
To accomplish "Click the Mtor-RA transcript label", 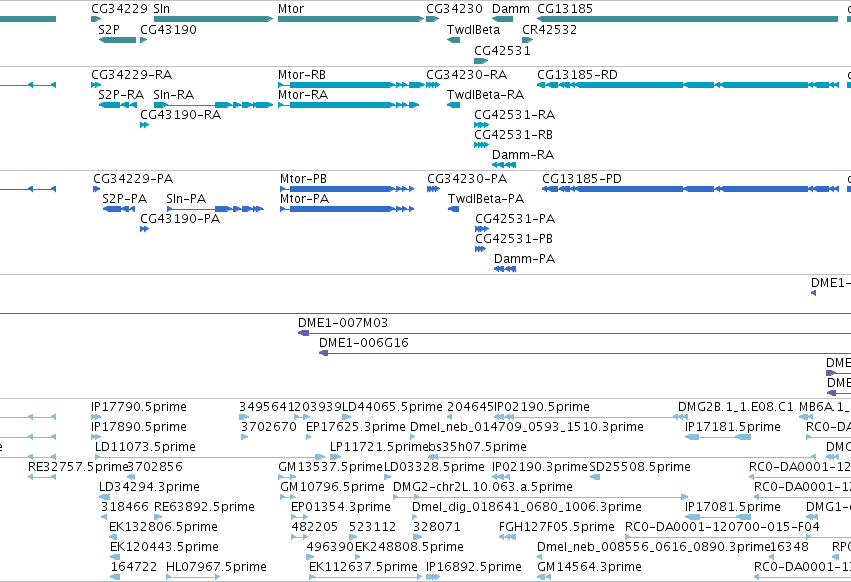I will pos(303,95).
